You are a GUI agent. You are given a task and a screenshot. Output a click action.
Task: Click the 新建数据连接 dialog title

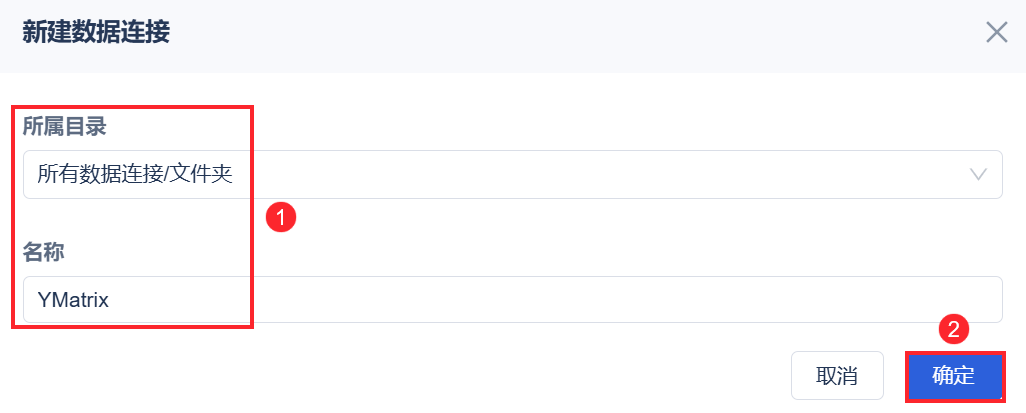pos(96,33)
